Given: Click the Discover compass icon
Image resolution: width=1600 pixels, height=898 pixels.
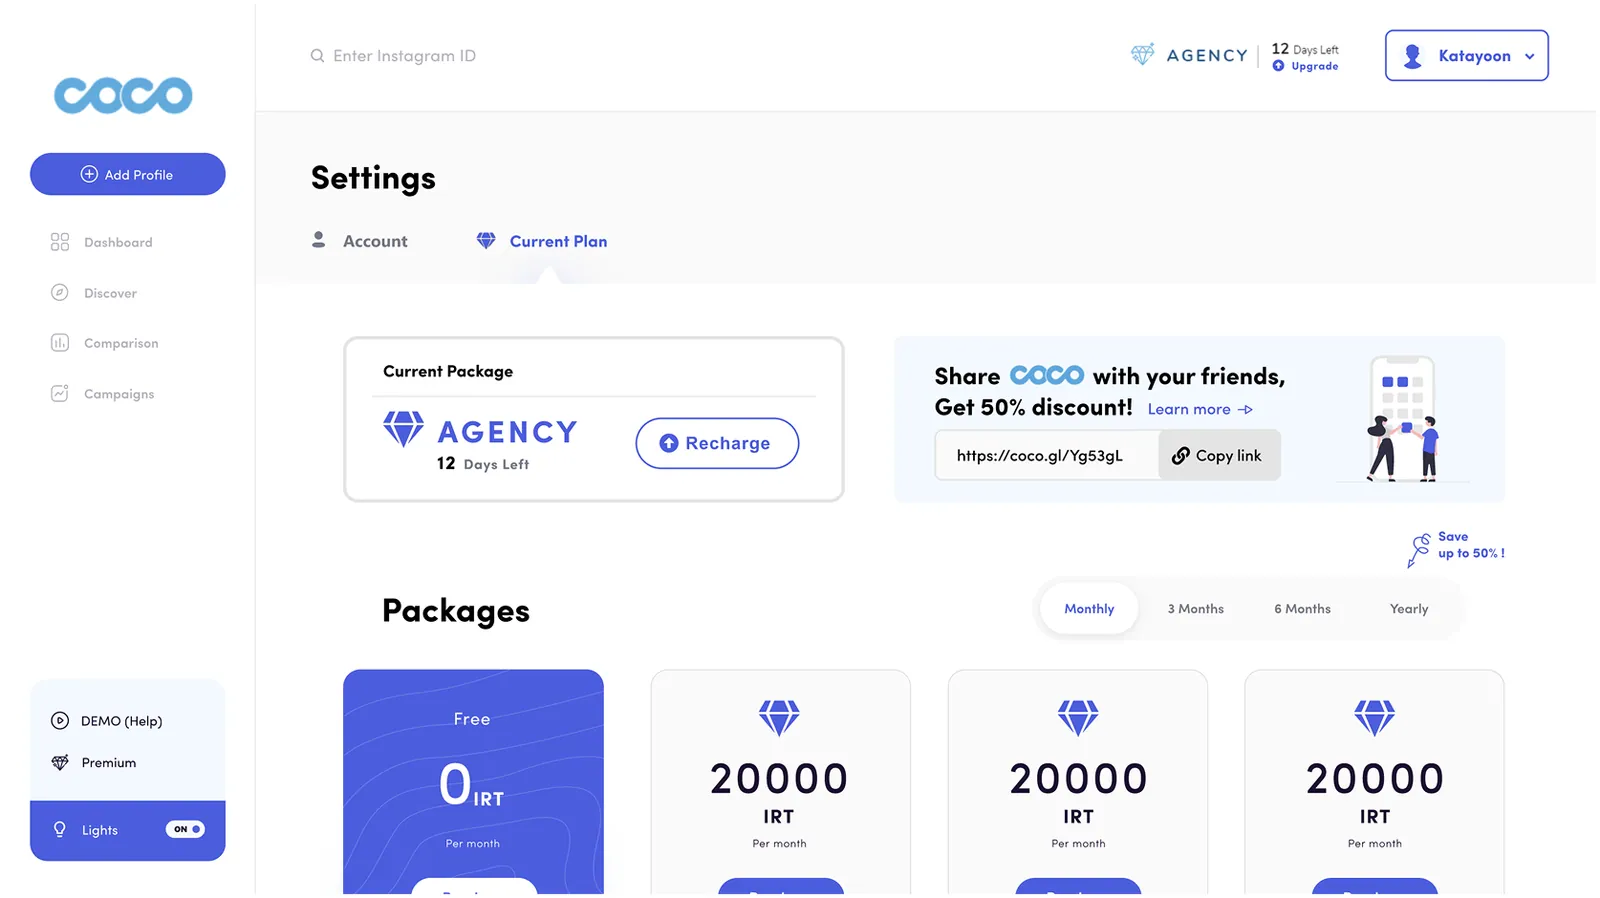Looking at the screenshot, I should click(x=60, y=293).
